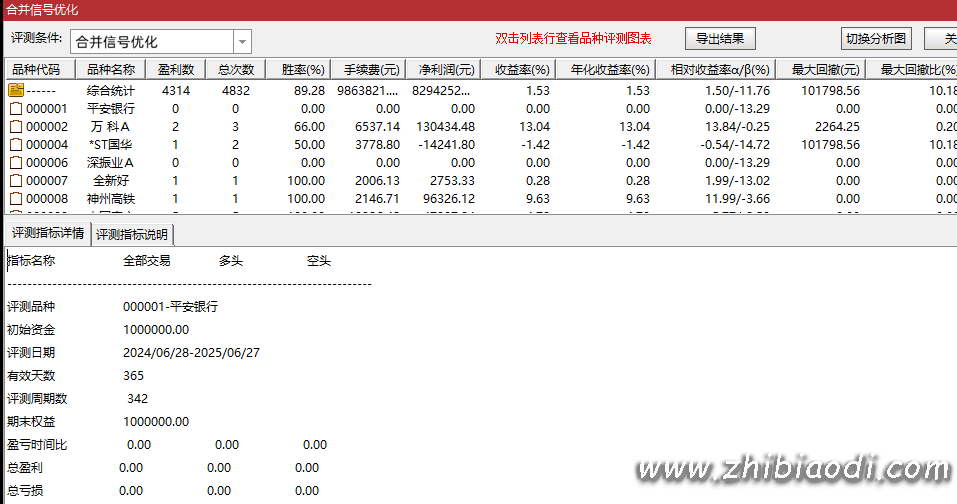
Task: Select the *ST国华 row name
Action: click(x=110, y=145)
